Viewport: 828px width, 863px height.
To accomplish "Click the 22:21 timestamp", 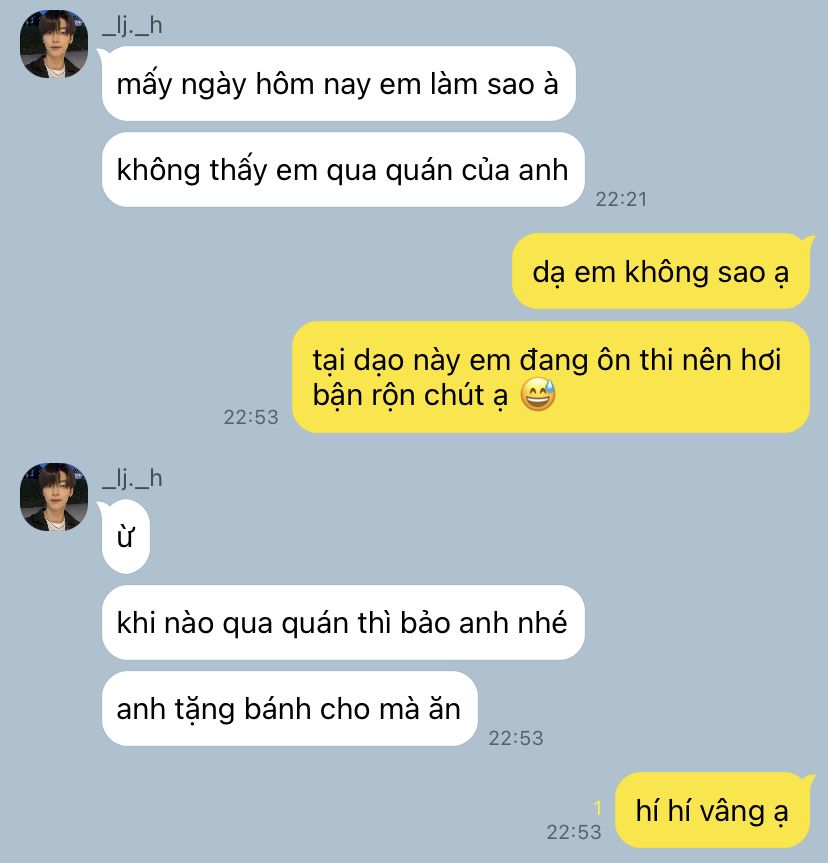I will [621, 199].
